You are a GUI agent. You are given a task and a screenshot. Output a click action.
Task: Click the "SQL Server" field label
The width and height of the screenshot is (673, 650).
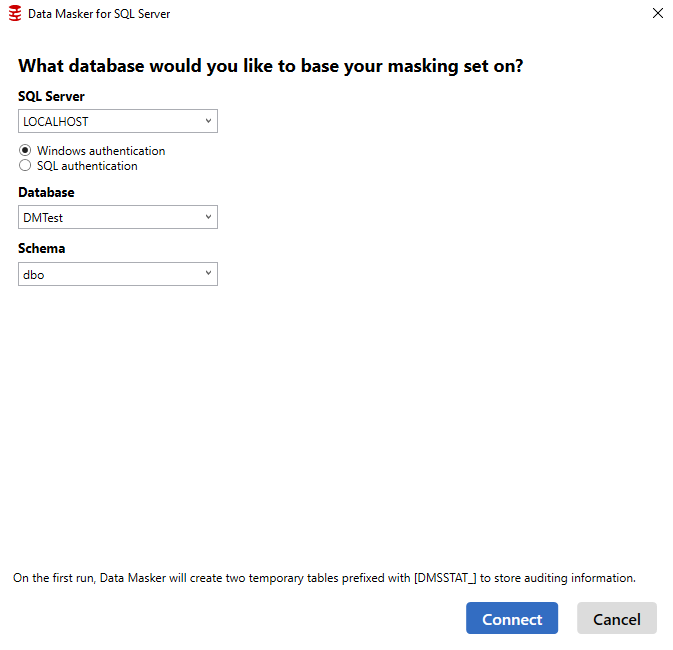pyautogui.click(x=51, y=96)
